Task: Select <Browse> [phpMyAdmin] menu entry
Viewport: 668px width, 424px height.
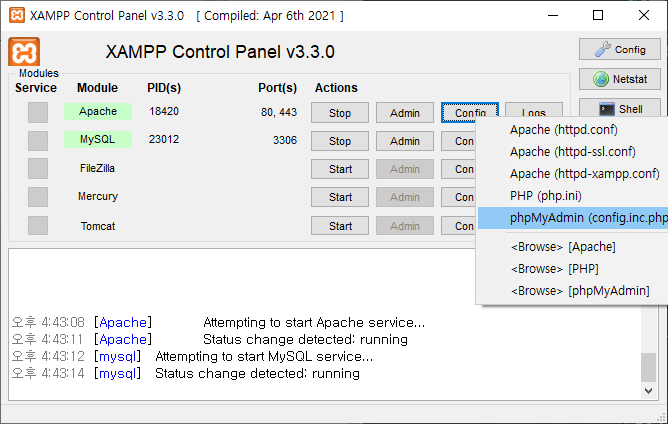Action: pyautogui.click(x=573, y=291)
